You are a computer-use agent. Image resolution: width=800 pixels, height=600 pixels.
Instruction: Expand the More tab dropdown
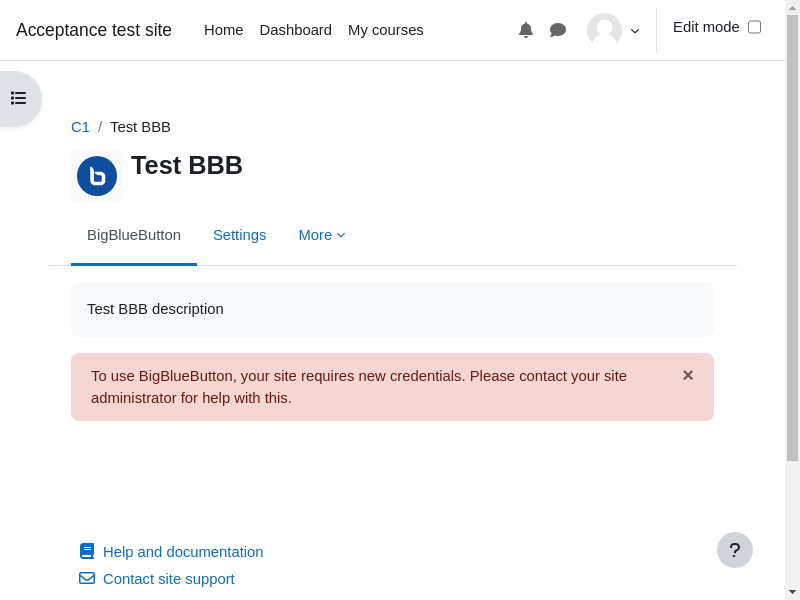point(322,235)
